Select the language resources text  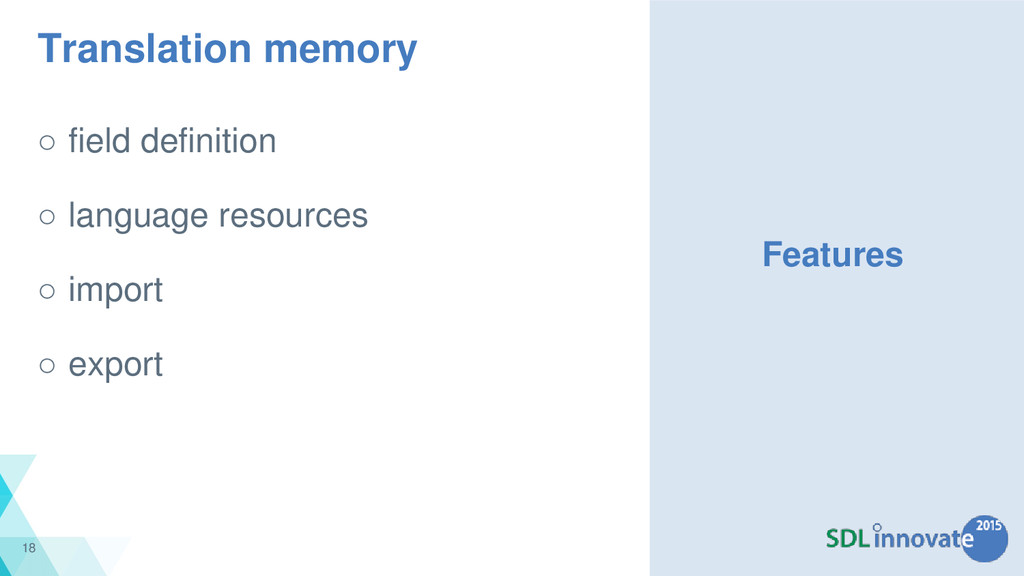click(x=218, y=216)
